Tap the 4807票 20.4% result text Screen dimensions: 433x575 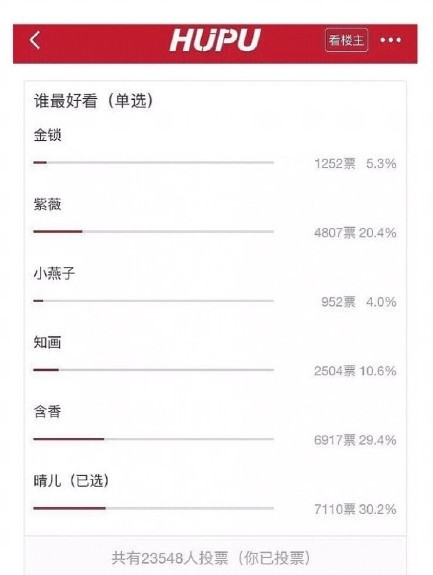point(355,233)
